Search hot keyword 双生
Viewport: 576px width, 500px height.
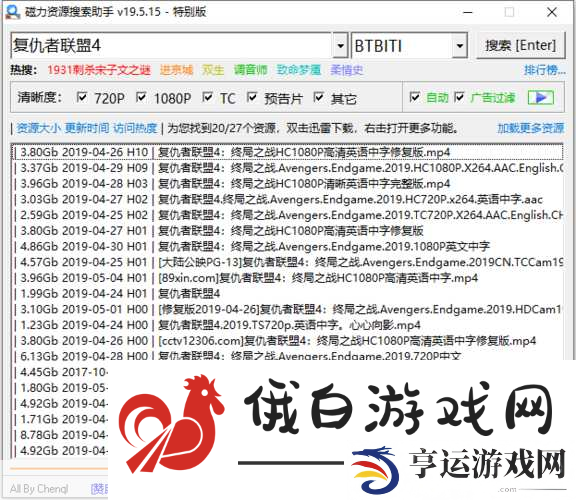213,70
